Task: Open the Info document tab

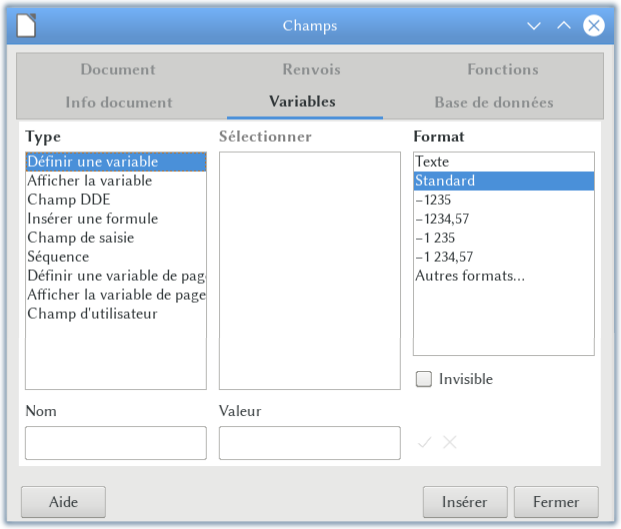Action: [x=118, y=102]
